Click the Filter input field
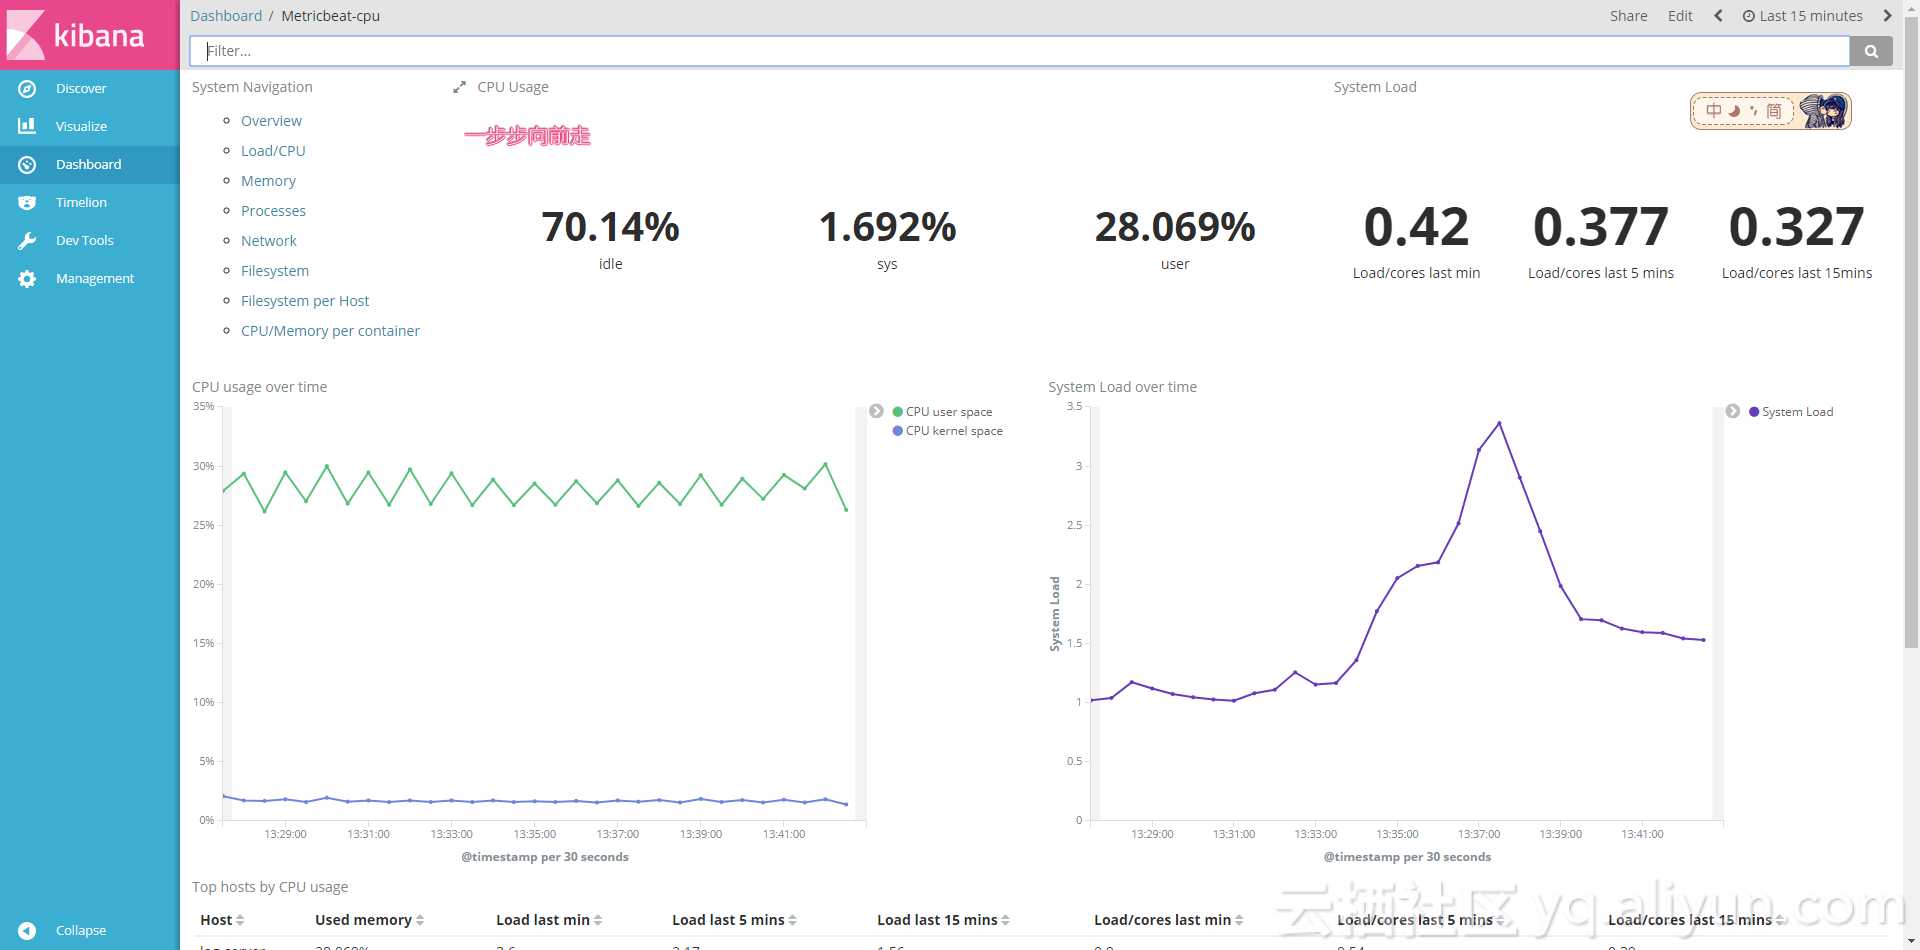1920x950 pixels. click(x=1020, y=51)
